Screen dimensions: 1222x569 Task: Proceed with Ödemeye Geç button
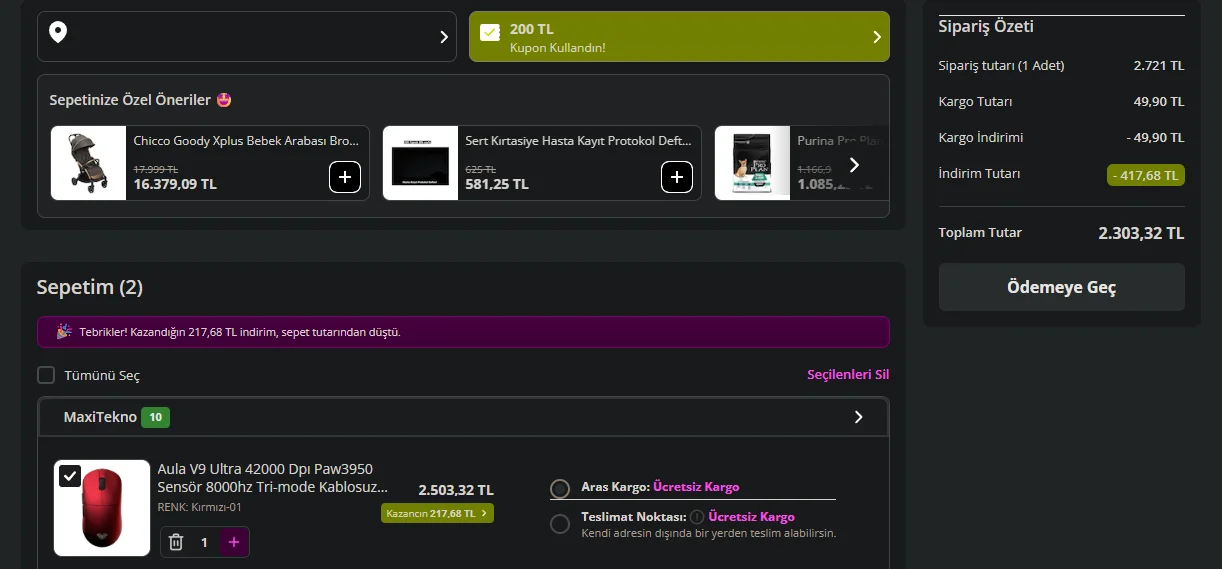1061,287
